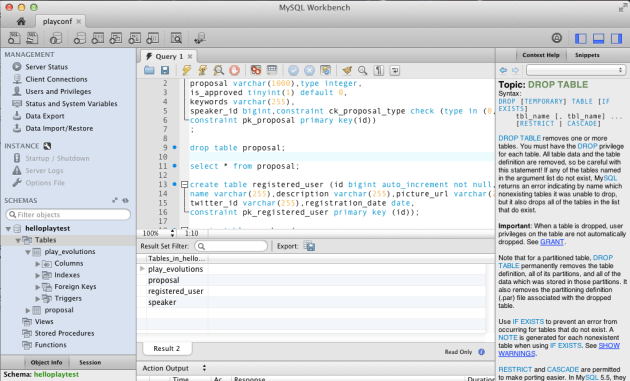Go back in context help
Screen dimensions: 630x381
(503, 70)
